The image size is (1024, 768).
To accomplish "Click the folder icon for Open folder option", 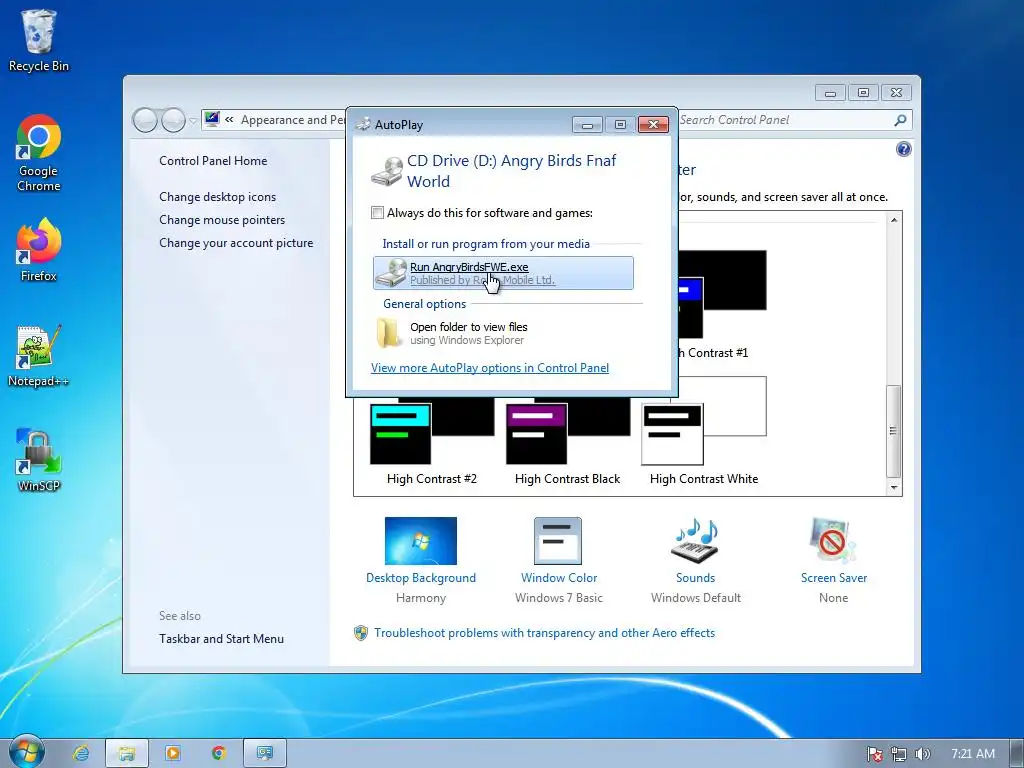I will click(389, 332).
